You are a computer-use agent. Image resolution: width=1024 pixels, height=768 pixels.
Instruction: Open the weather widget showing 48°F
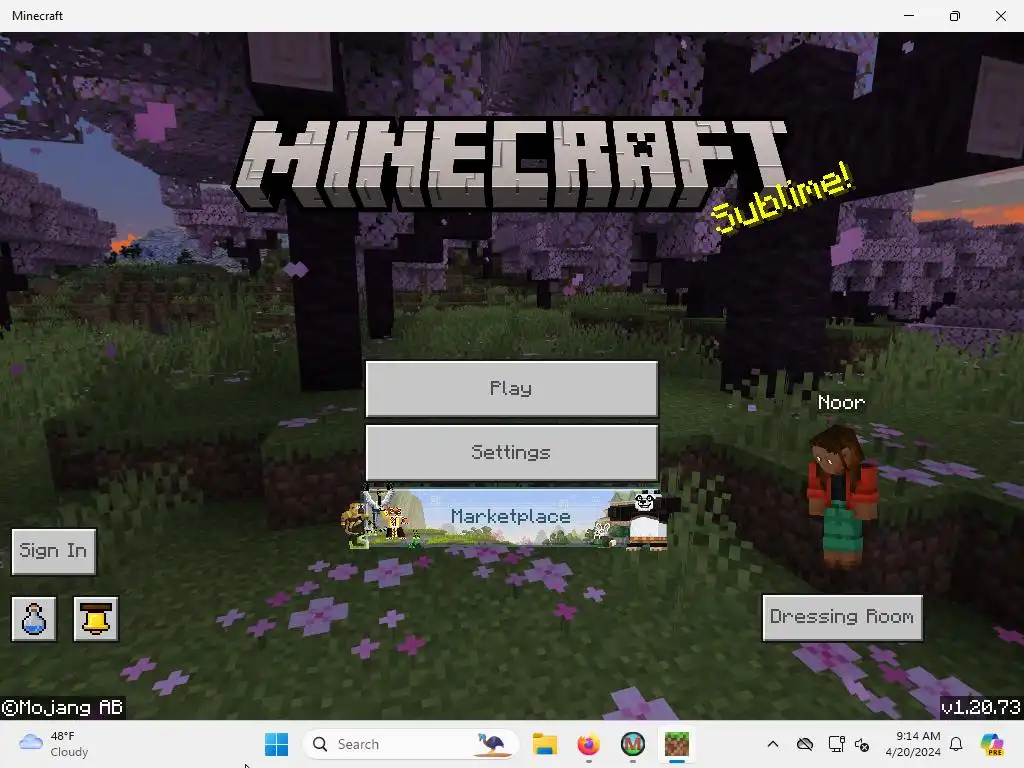(54, 744)
